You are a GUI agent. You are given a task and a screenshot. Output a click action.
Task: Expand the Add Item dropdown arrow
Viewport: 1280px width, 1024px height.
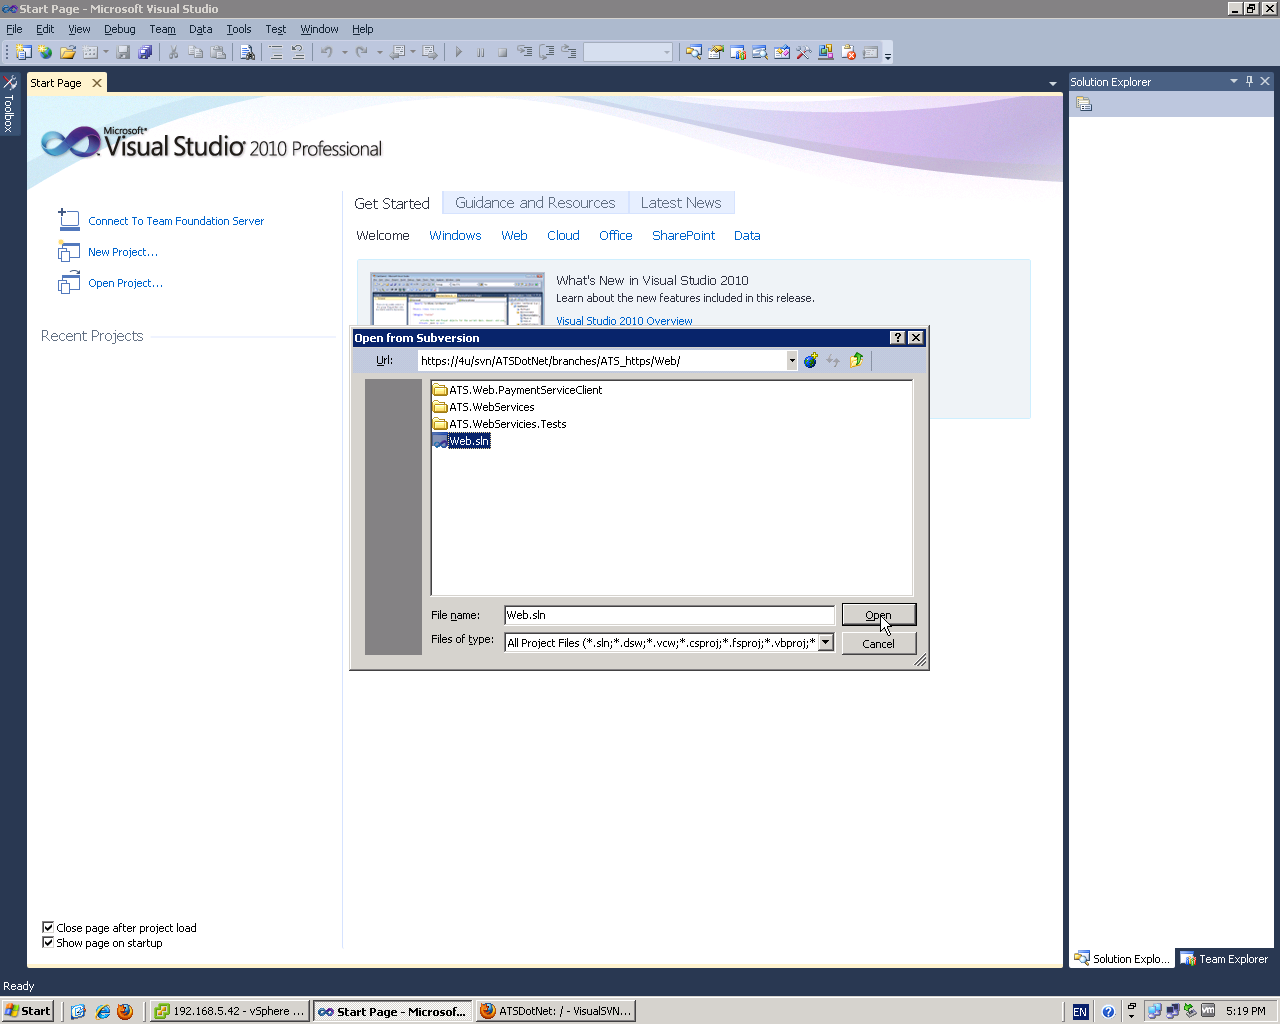[106, 52]
